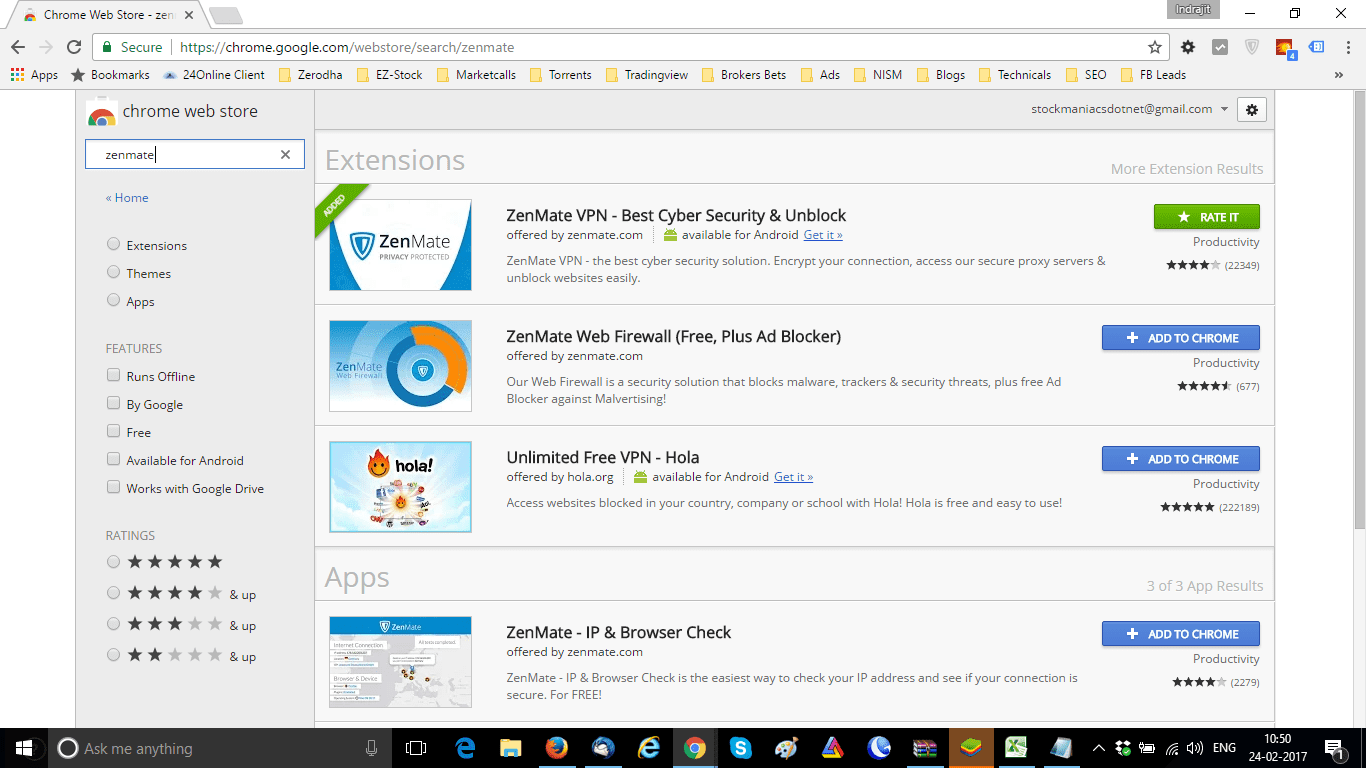Select the Apps radio filter
This screenshot has width=1366, height=768.
114,300
